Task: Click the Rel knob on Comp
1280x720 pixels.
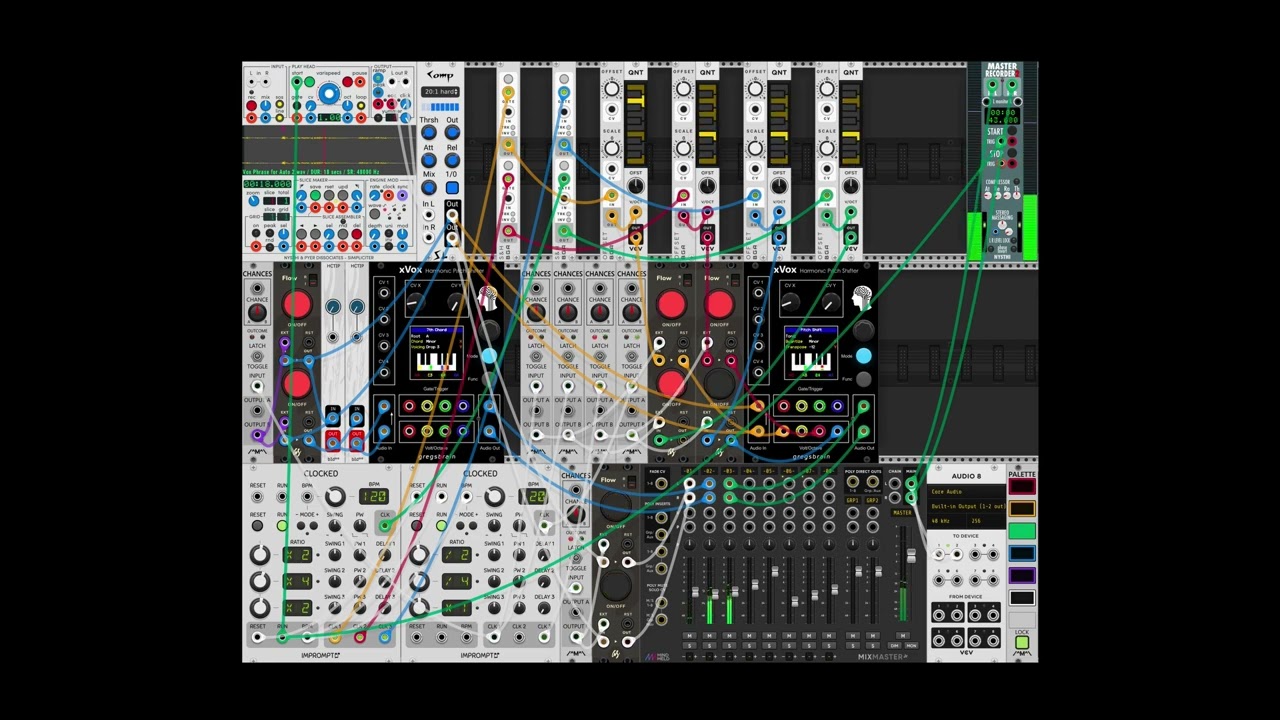Action: click(452, 160)
